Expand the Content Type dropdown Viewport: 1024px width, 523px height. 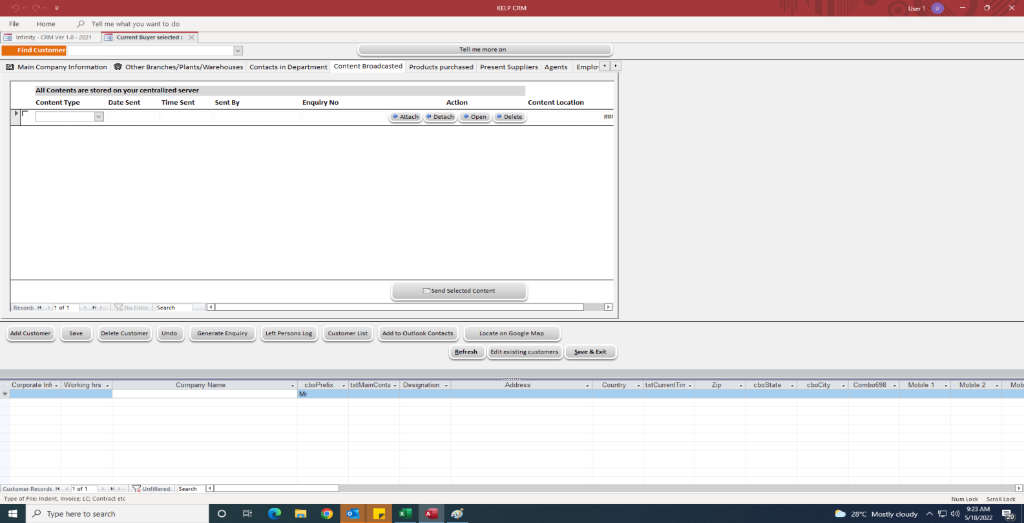pos(98,117)
